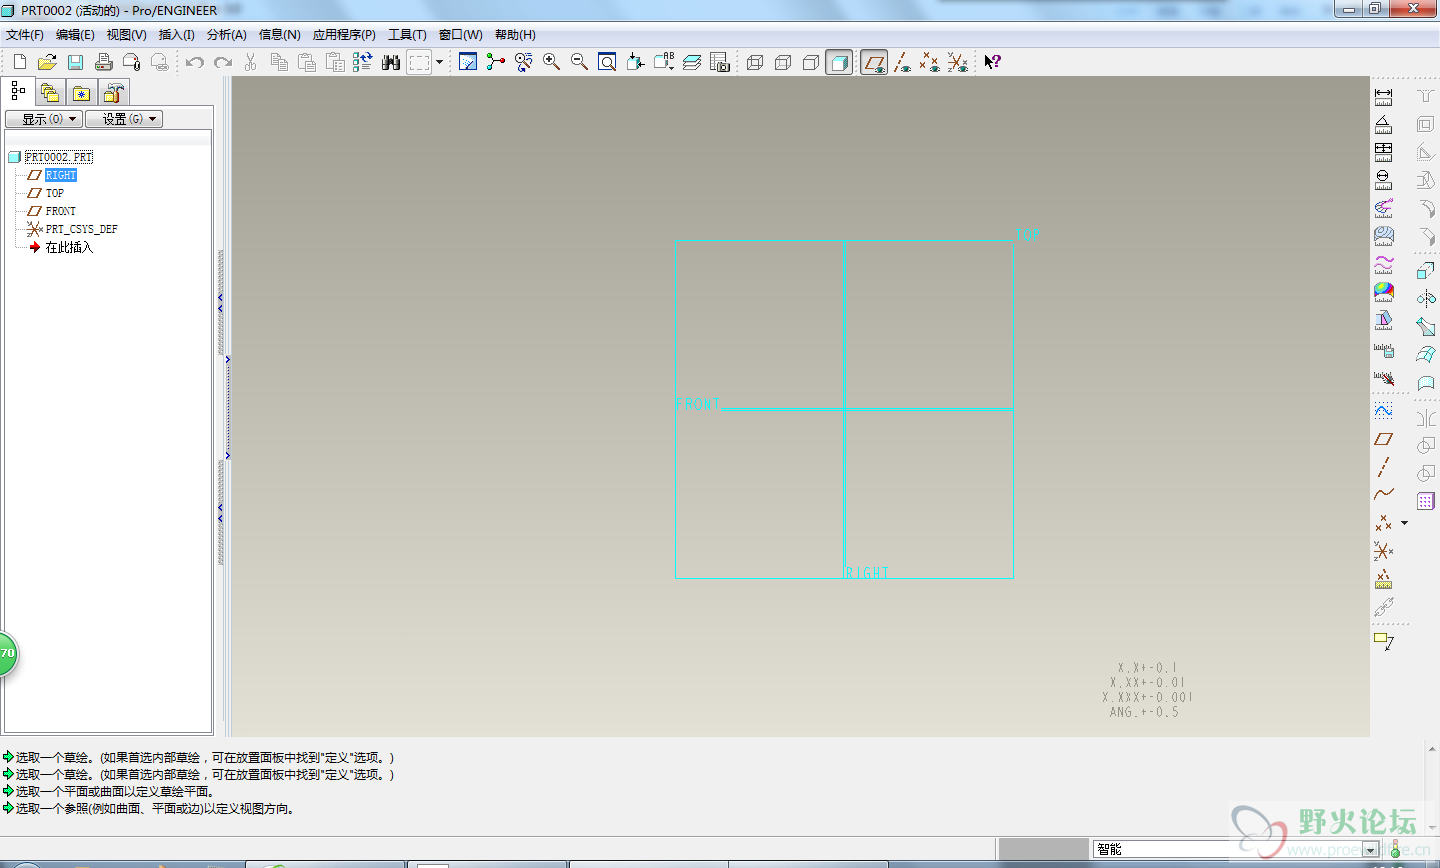Switch to the Favorites tab
1440x868 pixels.
[82, 93]
